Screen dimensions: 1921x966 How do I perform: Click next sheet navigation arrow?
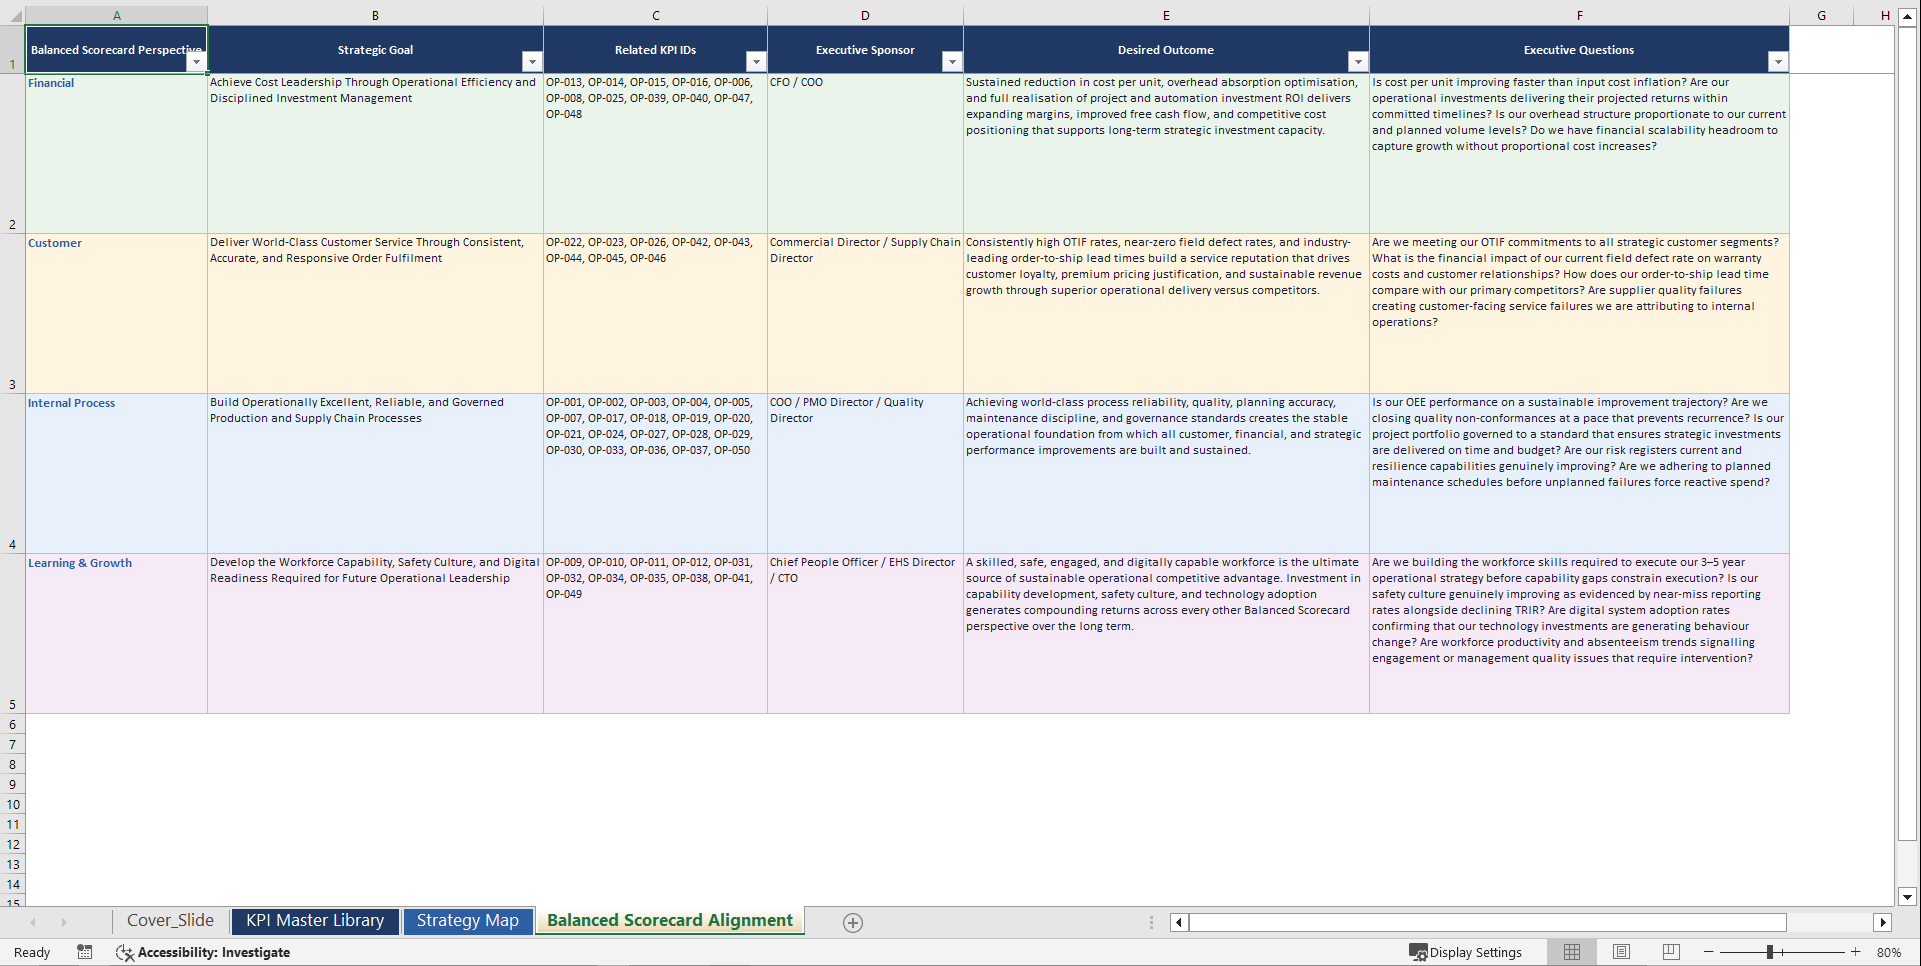tap(64, 922)
